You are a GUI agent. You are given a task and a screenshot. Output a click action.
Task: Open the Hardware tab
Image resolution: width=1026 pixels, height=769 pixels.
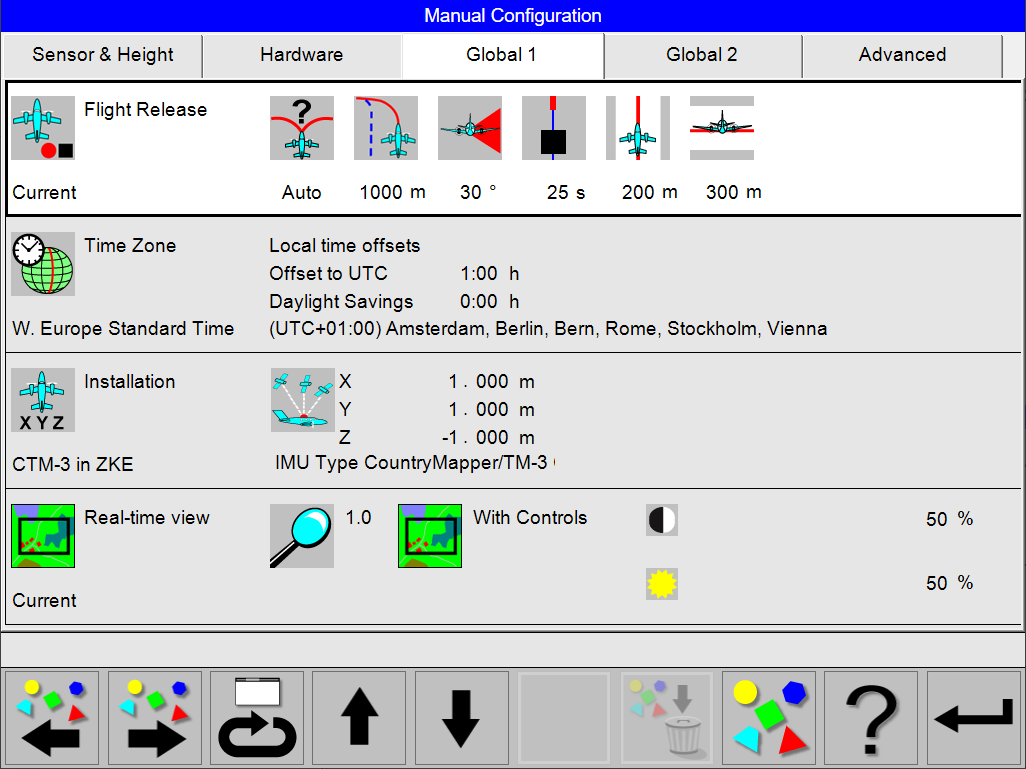tap(302, 55)
